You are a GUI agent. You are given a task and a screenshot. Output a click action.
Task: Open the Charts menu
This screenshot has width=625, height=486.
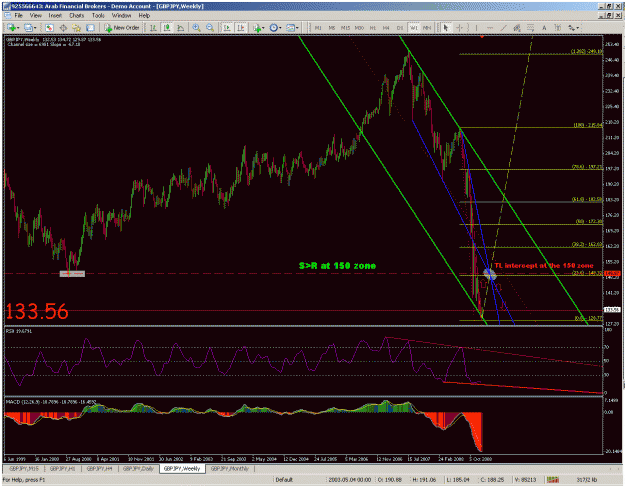pos(77,16)
